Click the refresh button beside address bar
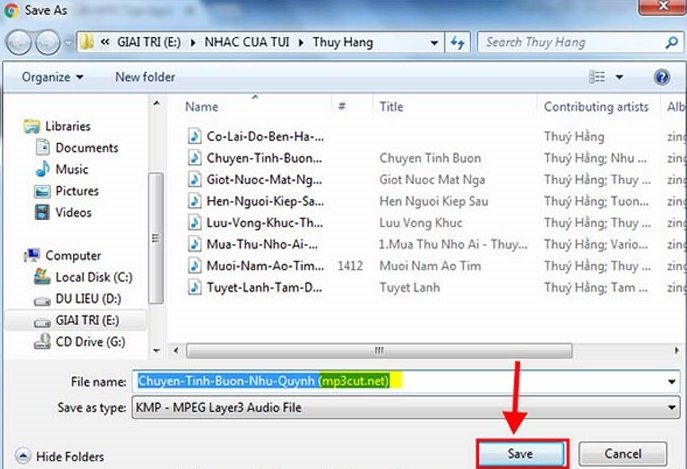This screenshot has height=469, width=687. point(457,43)
